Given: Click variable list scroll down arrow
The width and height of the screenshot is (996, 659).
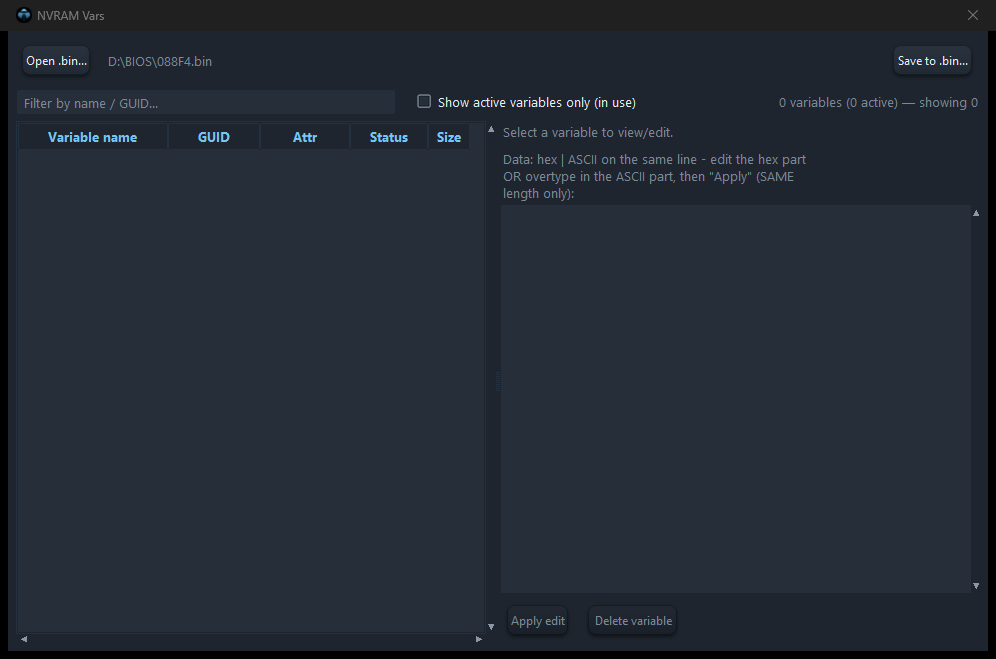Looking at the screenshot, I should point(491,627).
